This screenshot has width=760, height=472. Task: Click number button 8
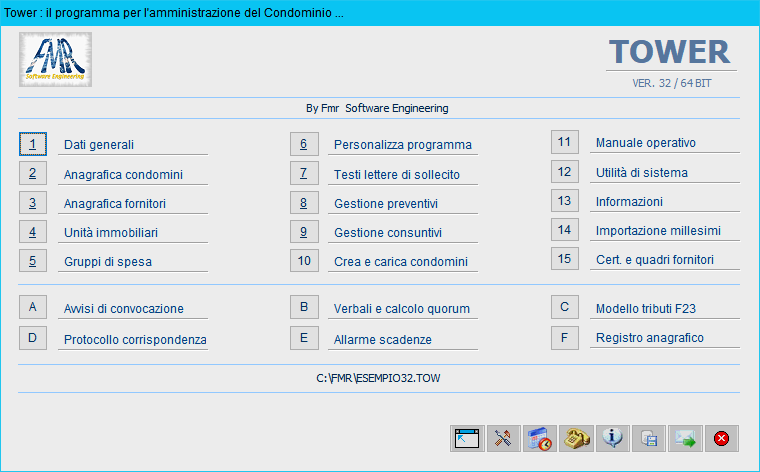pyautogui.click(x=304, y=203)
